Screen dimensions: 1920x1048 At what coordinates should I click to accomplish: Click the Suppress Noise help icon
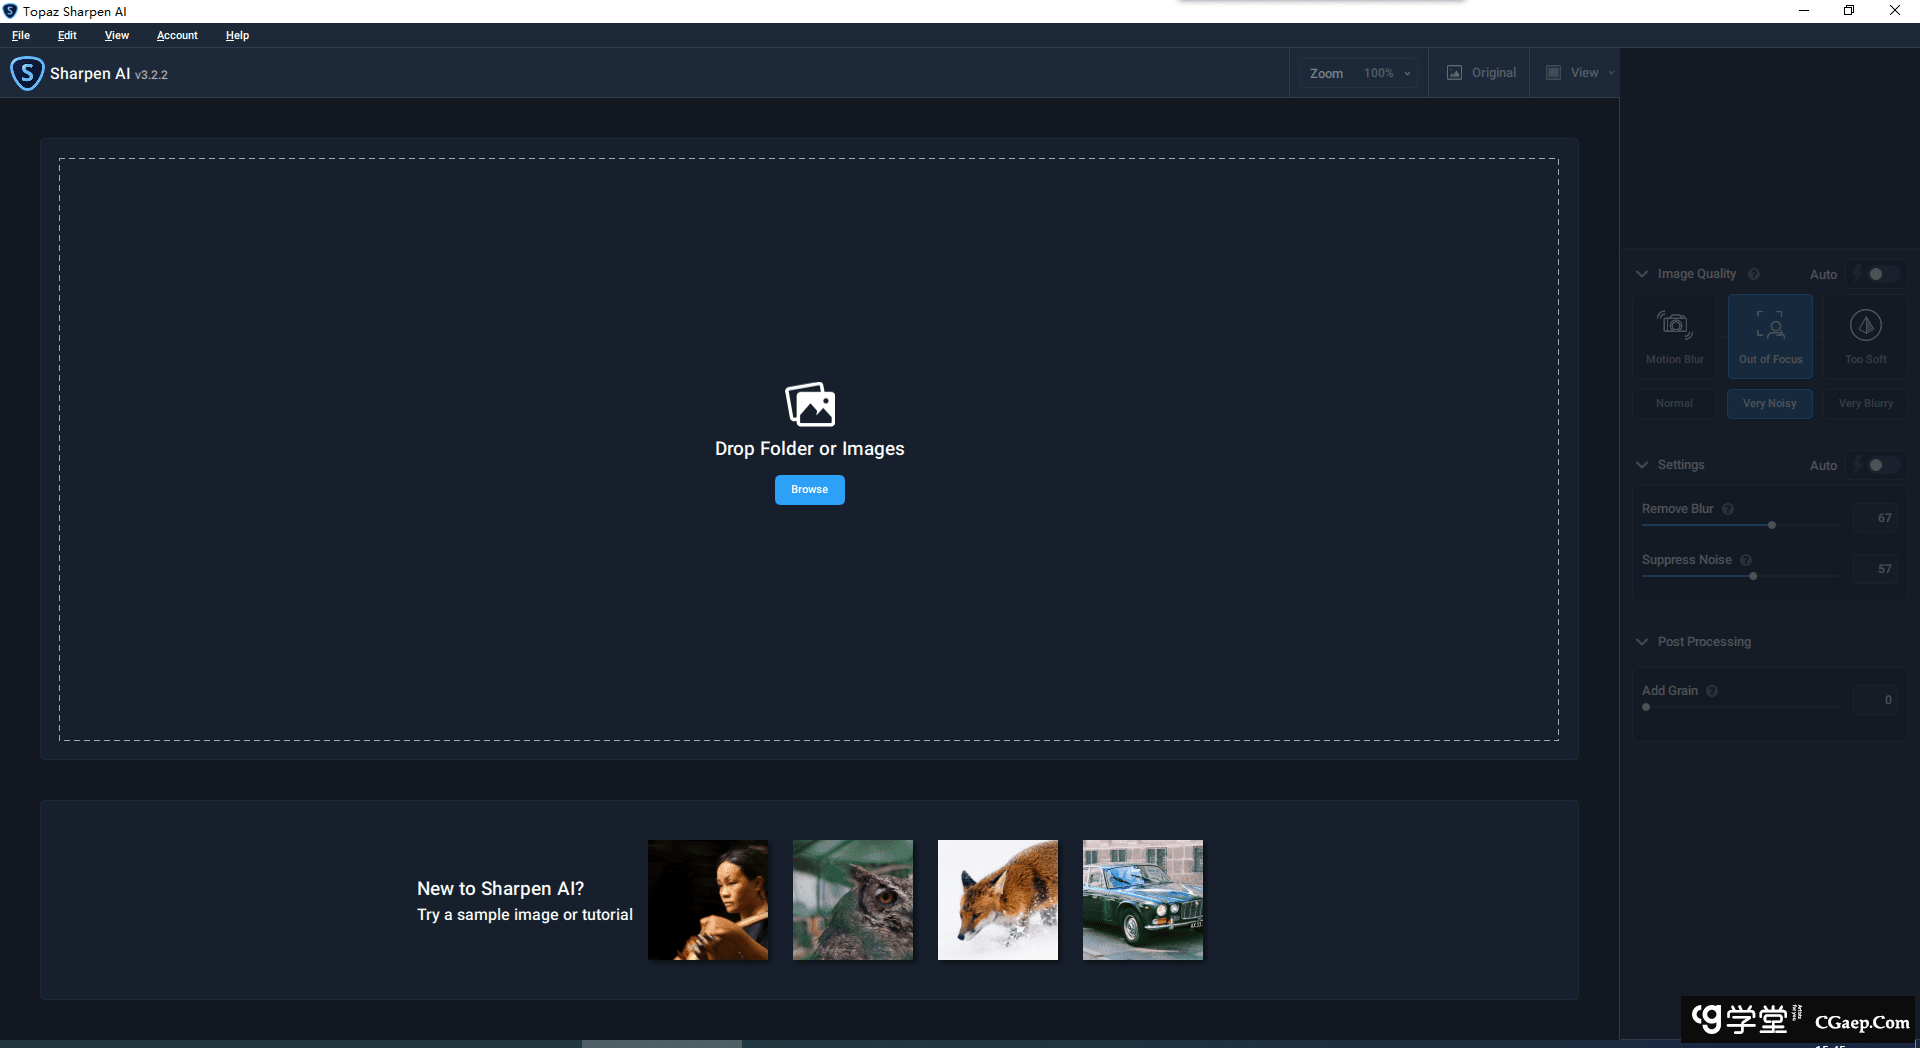tap(1746, 560)
